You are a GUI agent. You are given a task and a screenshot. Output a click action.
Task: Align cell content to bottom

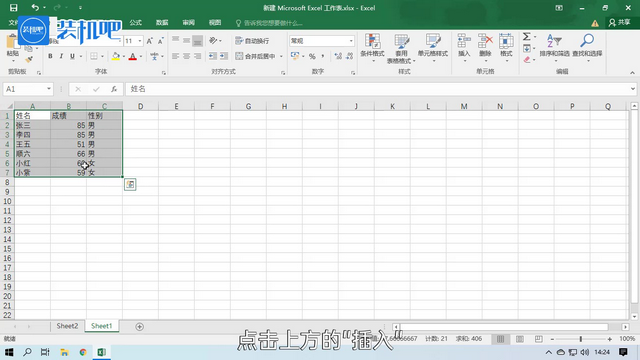pyautogui.click(x=198, y=40)
